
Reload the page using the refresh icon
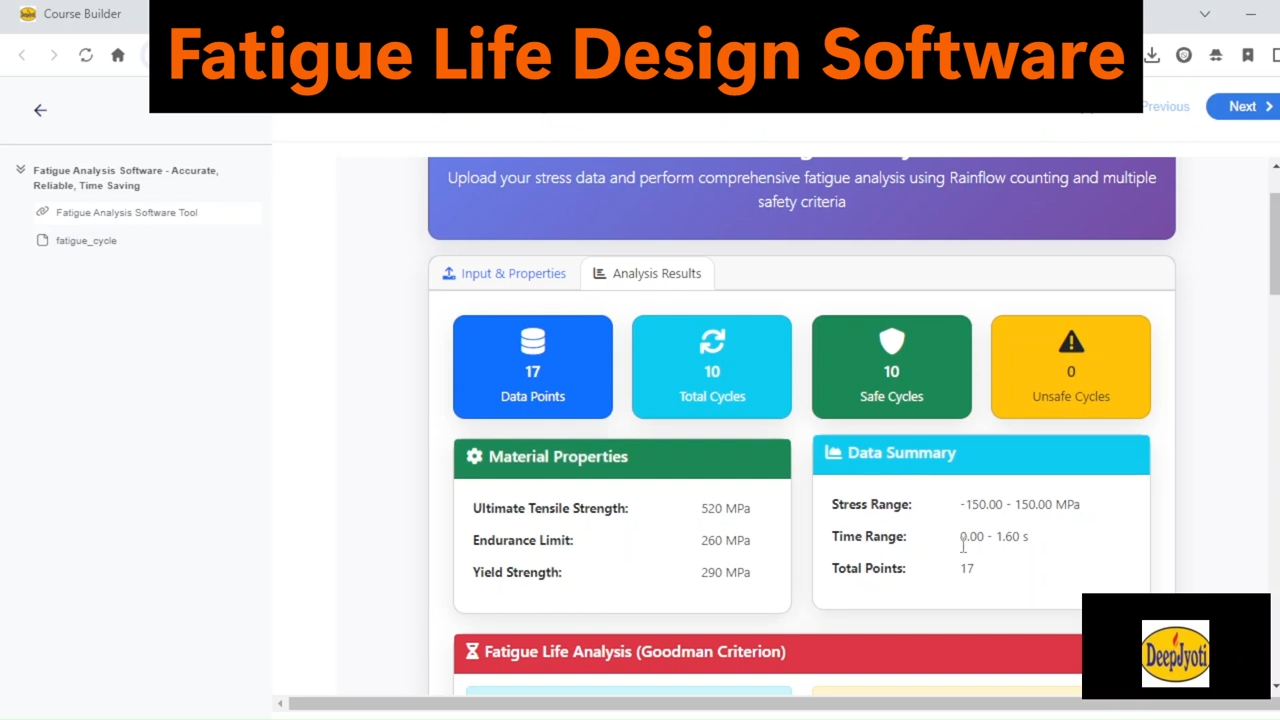(86, 55)
